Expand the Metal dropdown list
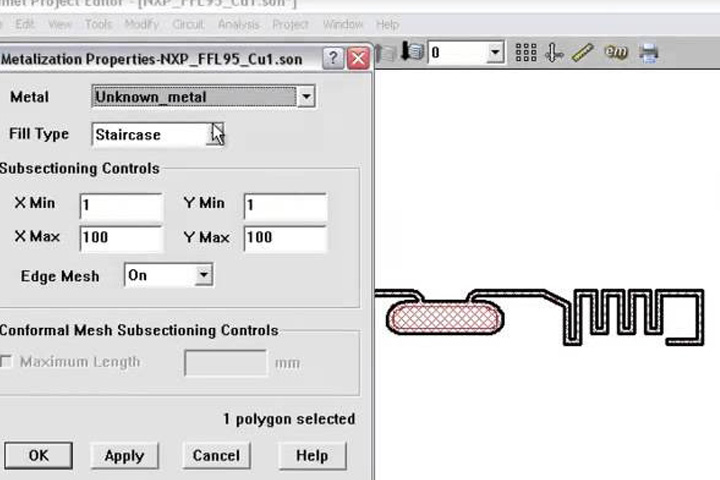 (306, 96)
